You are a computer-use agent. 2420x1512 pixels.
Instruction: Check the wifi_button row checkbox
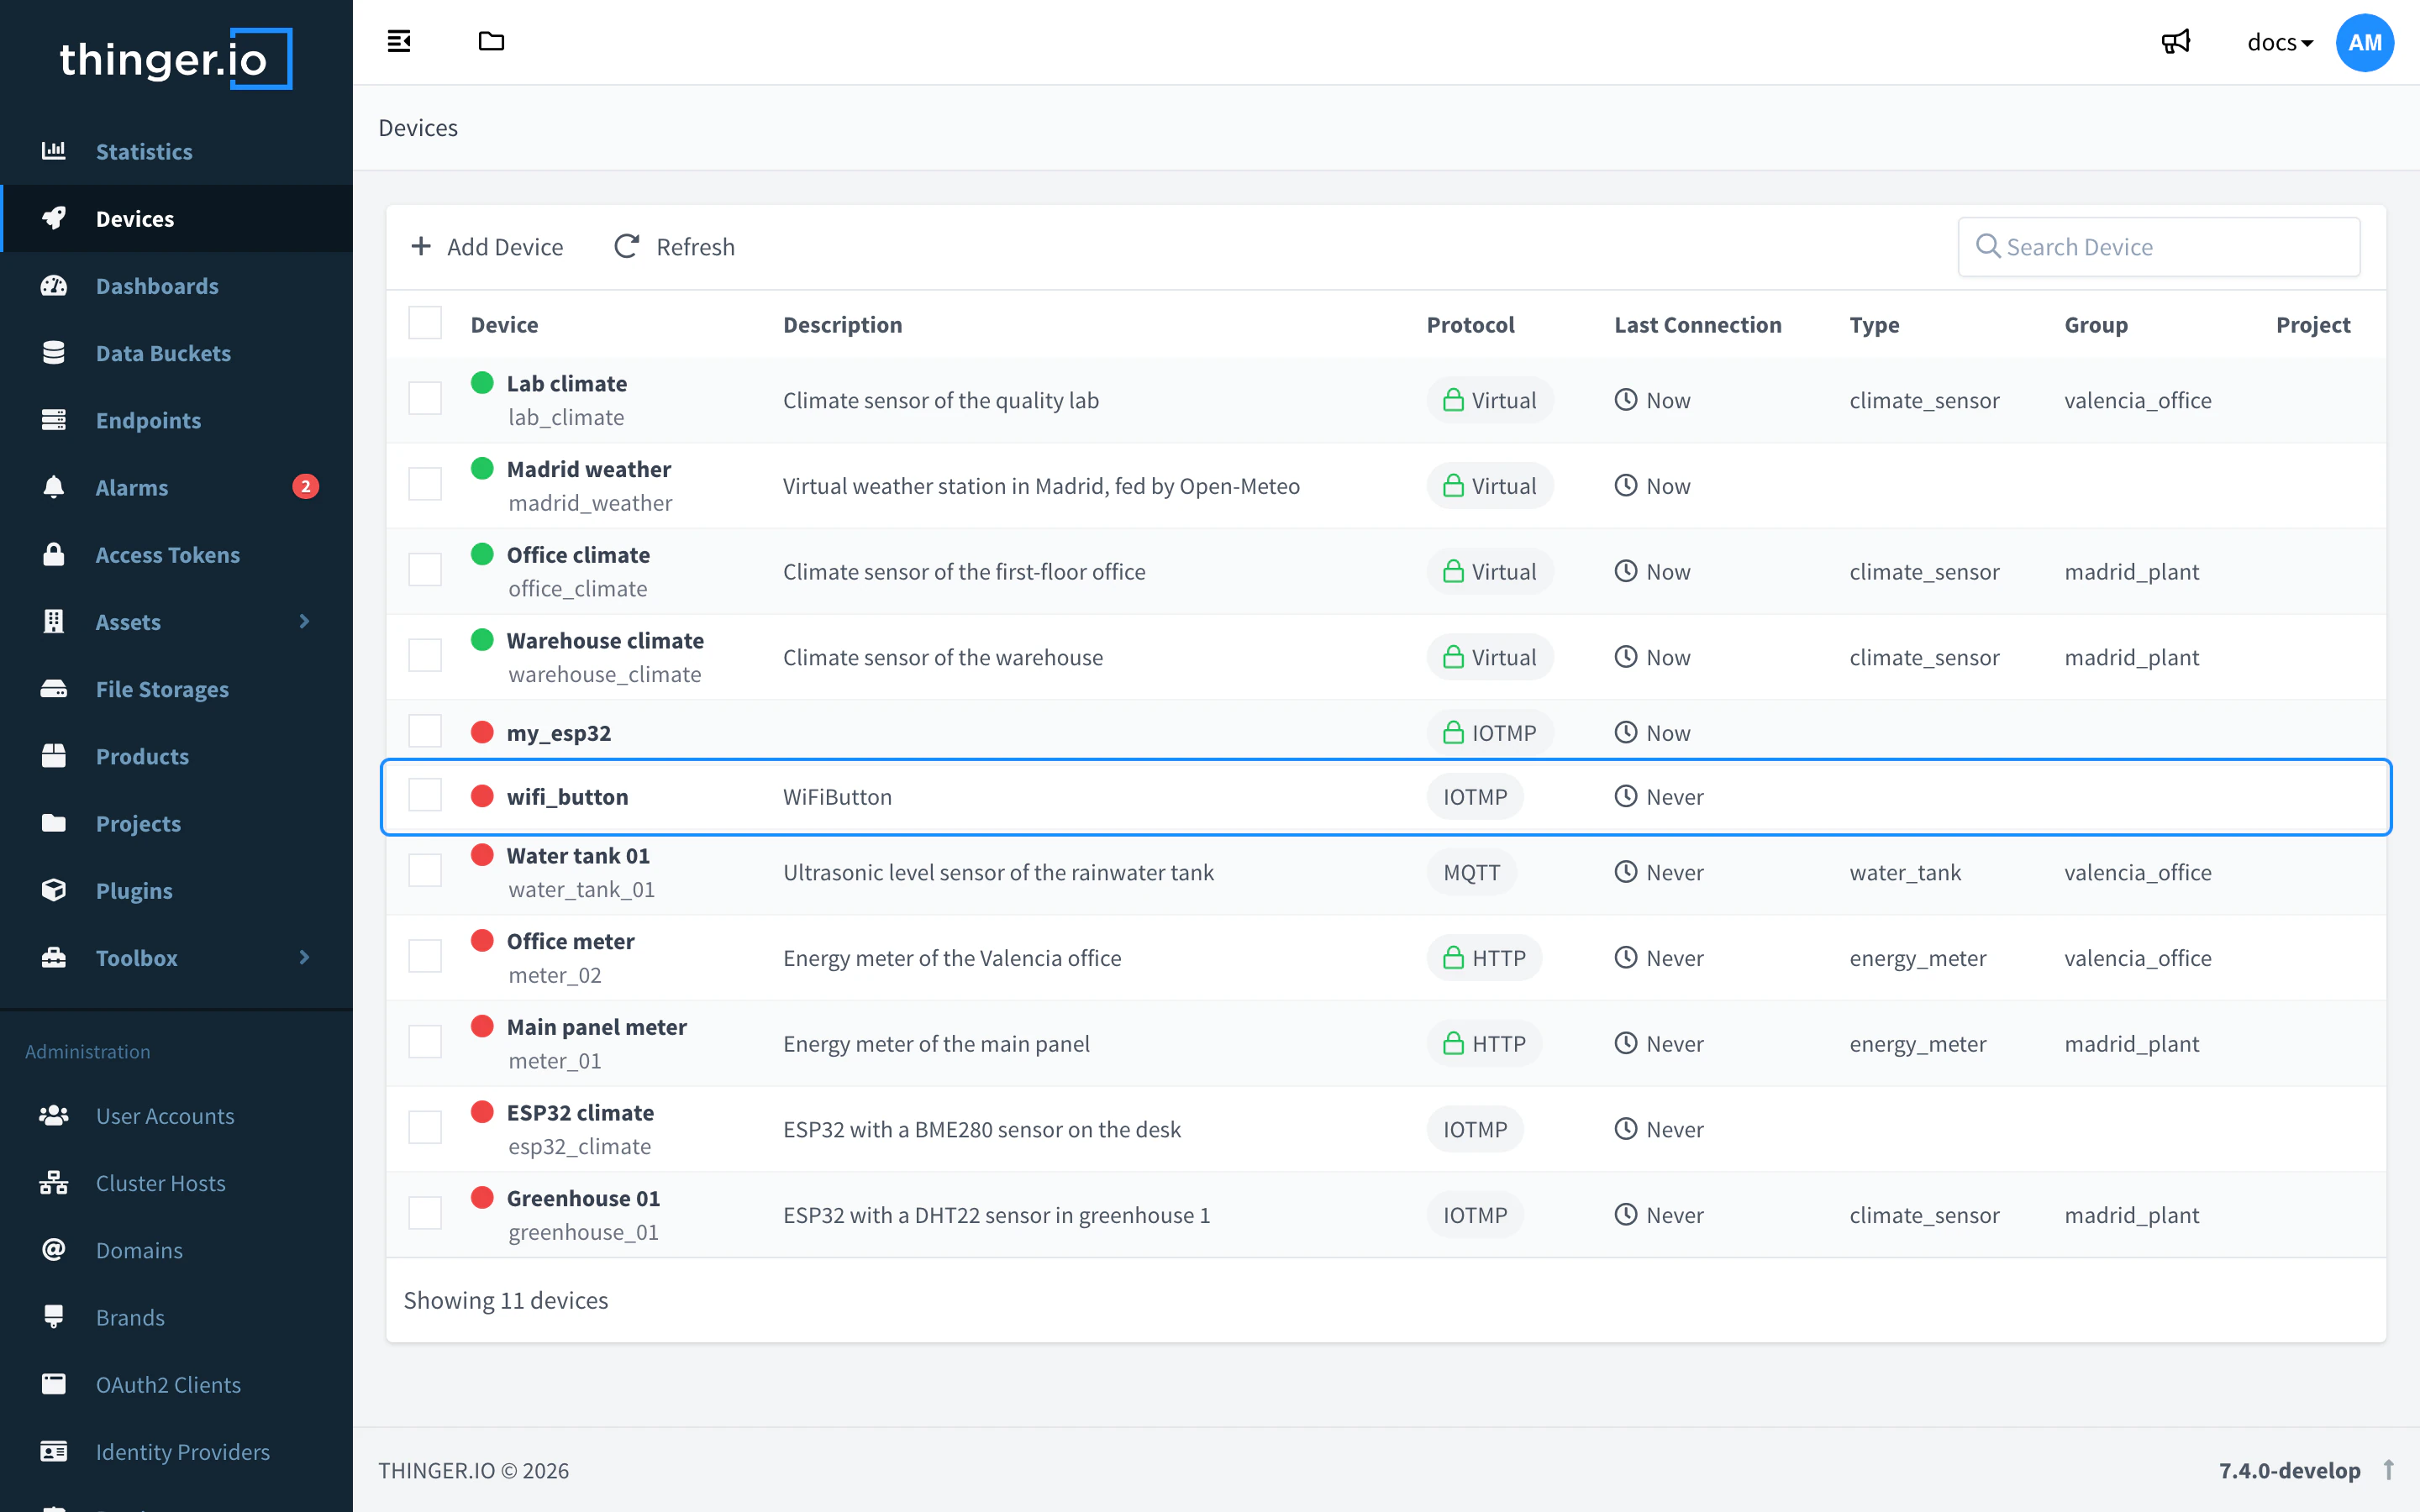[425, 796]
